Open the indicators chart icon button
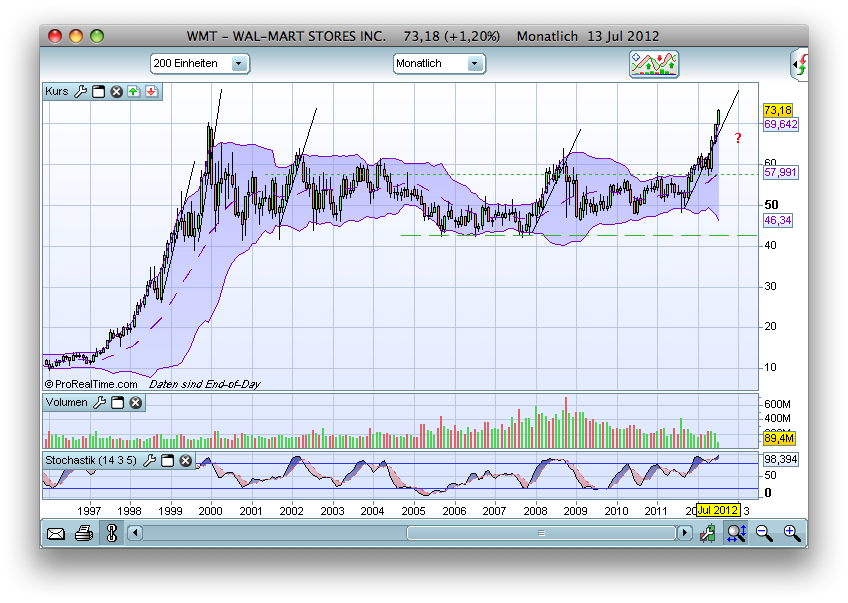 click(x=654, y=64)
